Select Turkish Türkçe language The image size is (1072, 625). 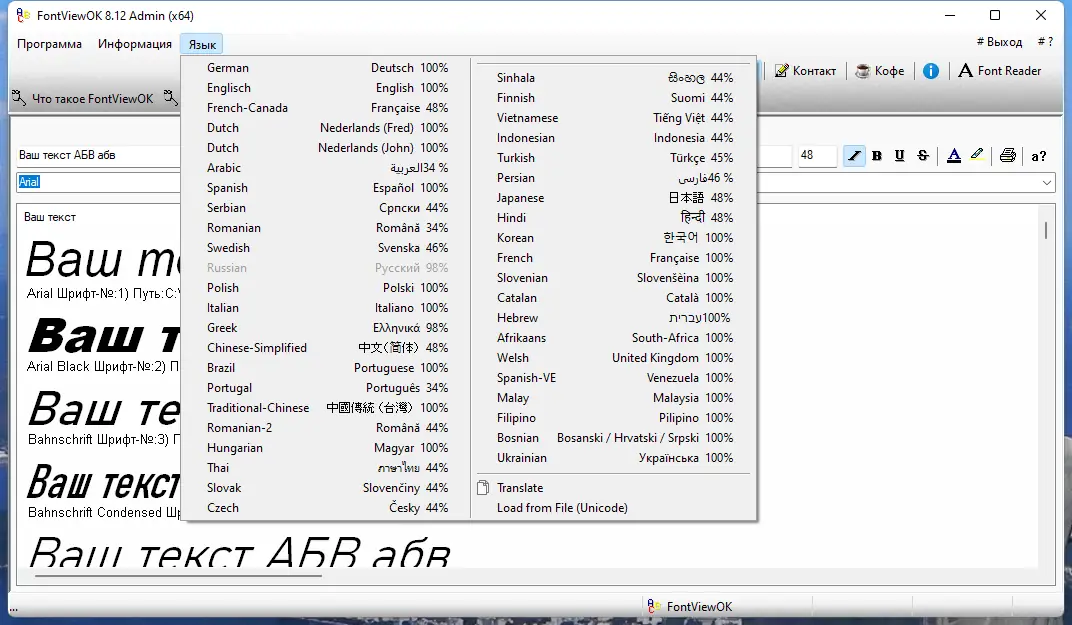[x=615, y=158]
